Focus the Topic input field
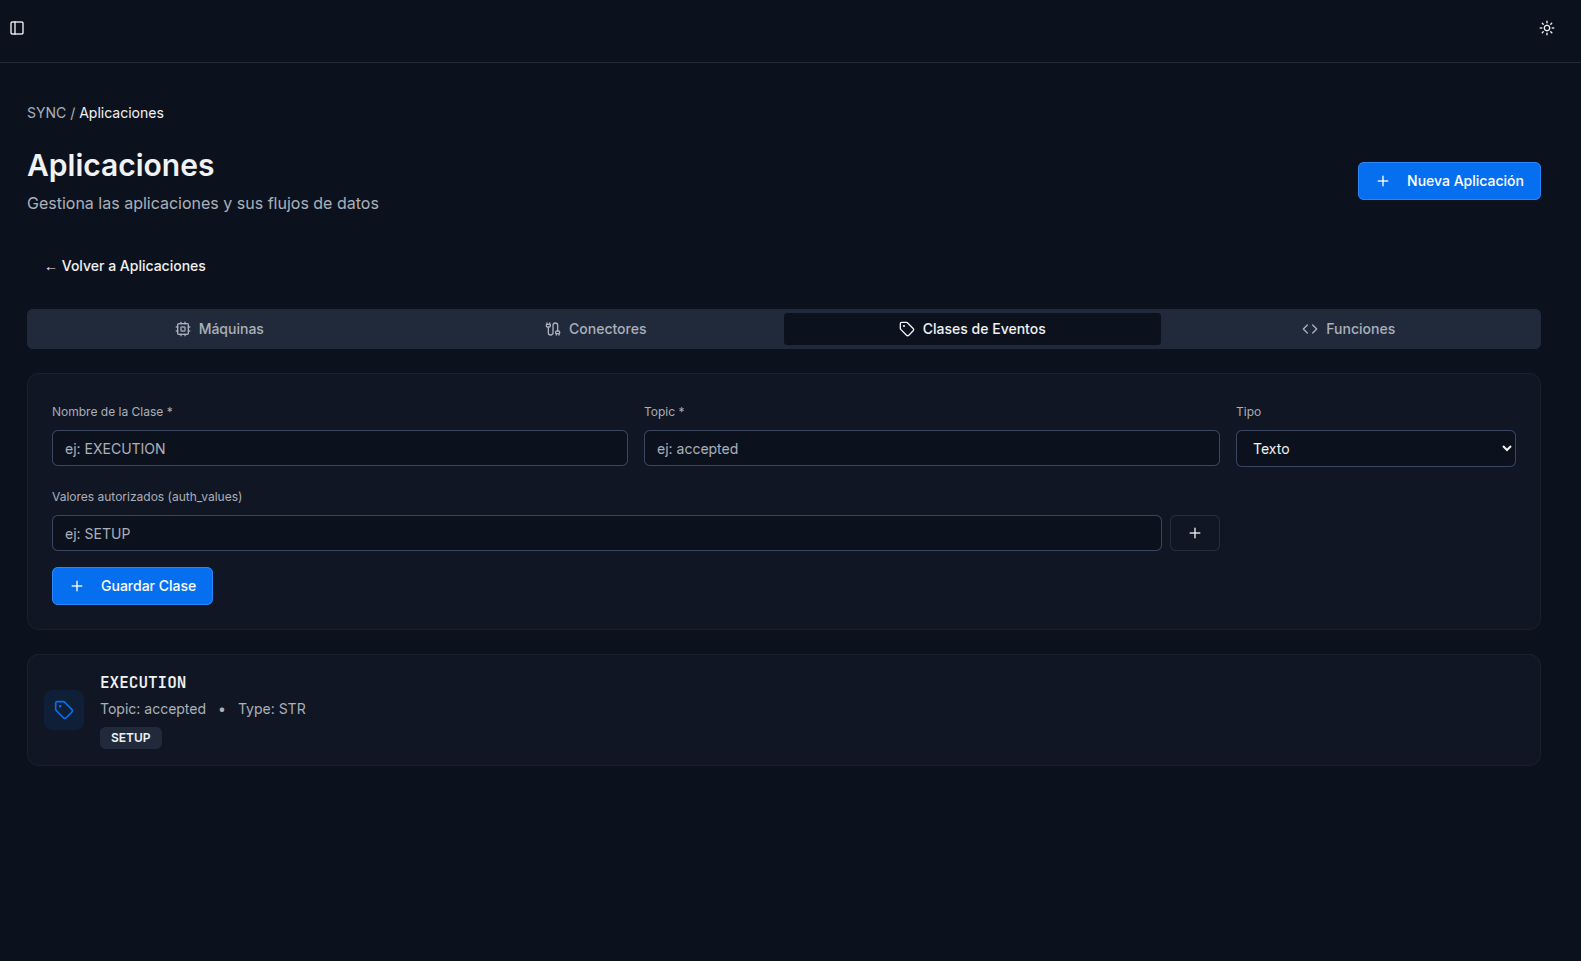This screenshot has width=1581, height=961. tap(931, 449)
